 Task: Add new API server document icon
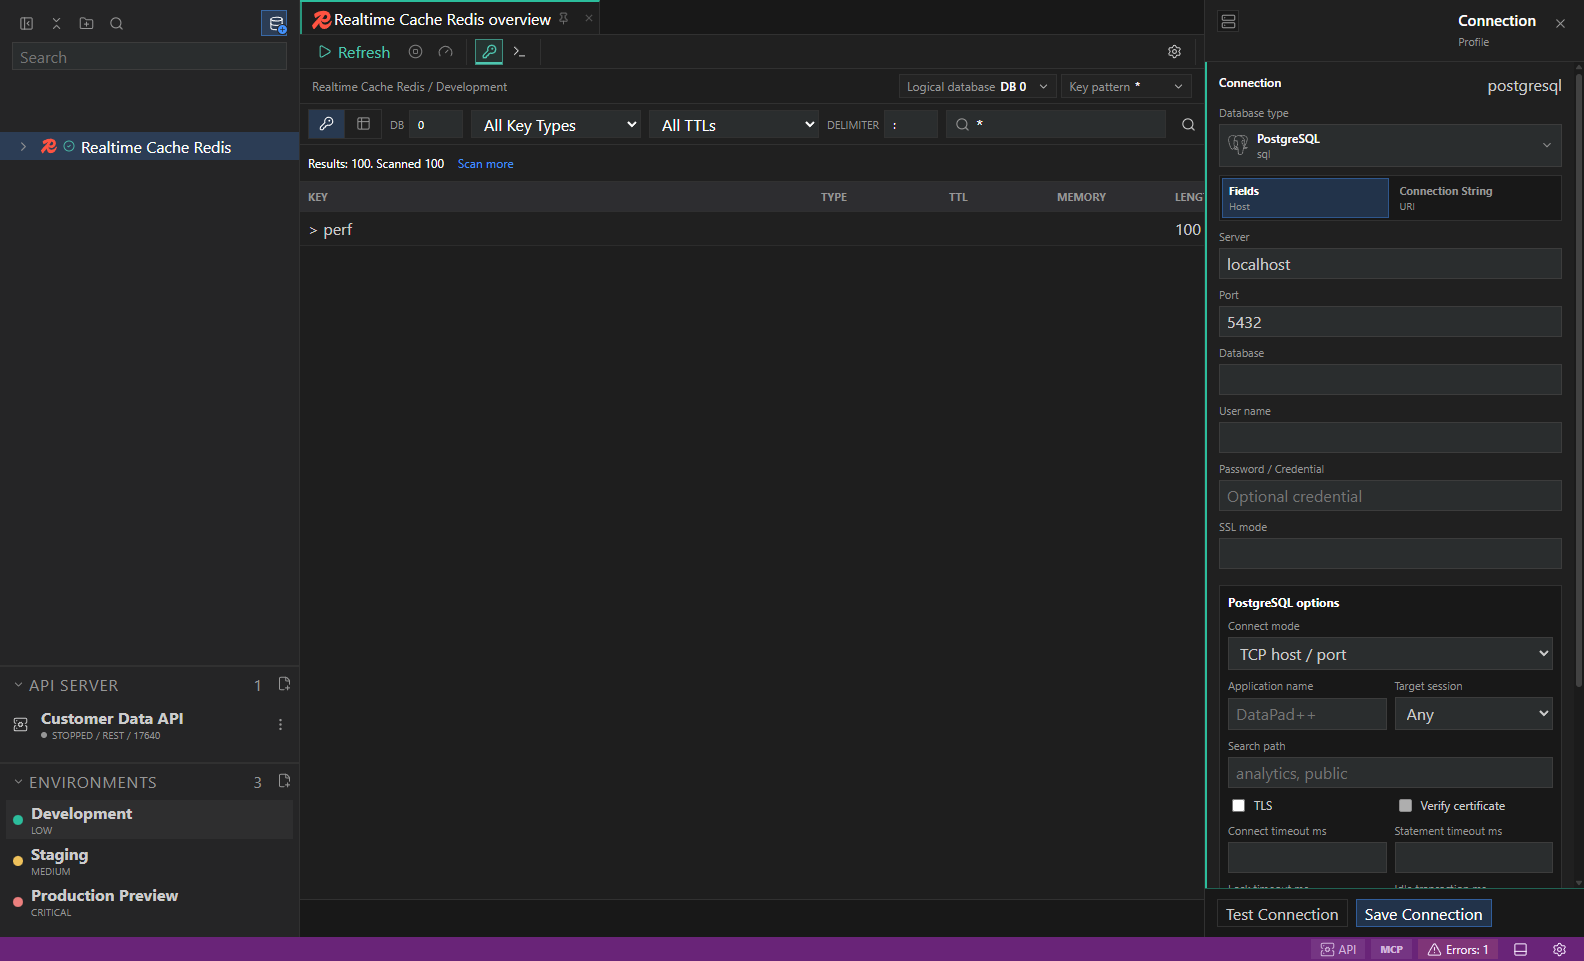284,684
